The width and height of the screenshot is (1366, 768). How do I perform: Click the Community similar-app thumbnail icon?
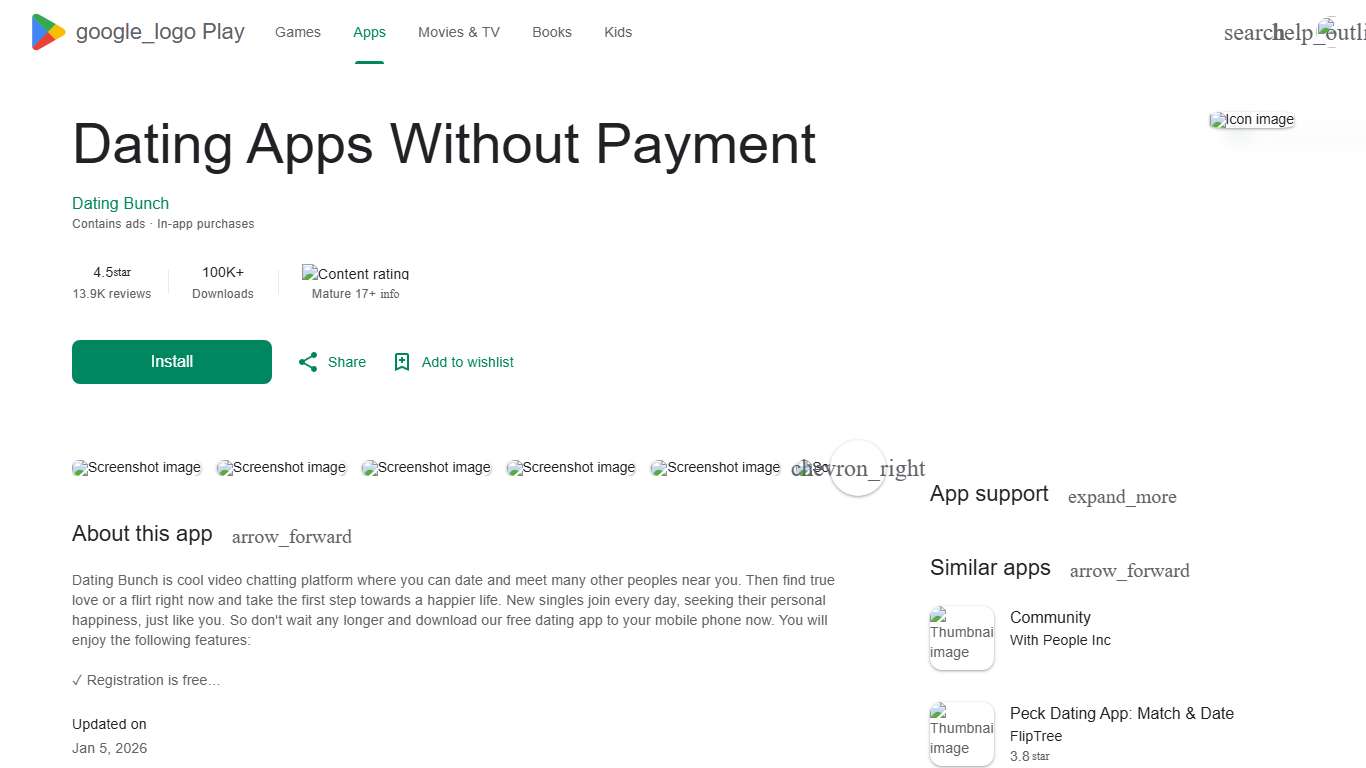pos(961,637)
